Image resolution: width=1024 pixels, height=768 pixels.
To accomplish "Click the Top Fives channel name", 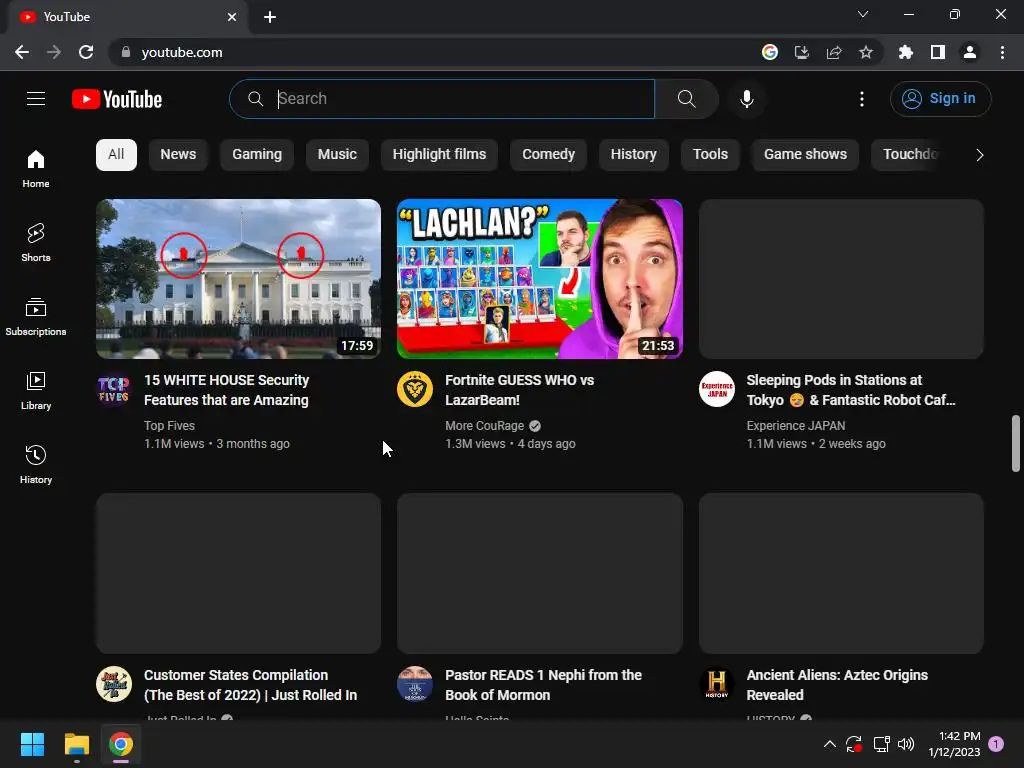I will (x=169, y=425).
